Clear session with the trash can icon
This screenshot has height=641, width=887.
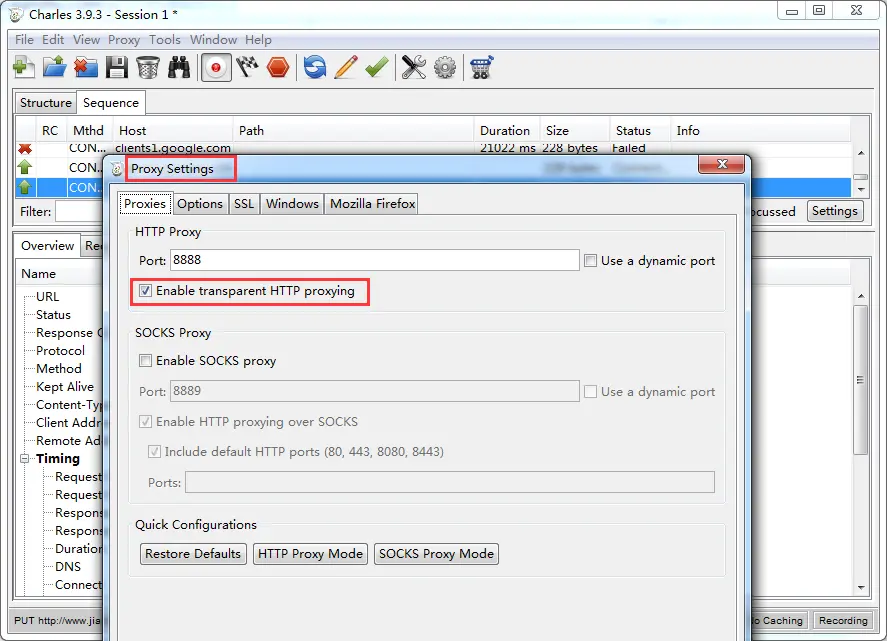(148, 67)
